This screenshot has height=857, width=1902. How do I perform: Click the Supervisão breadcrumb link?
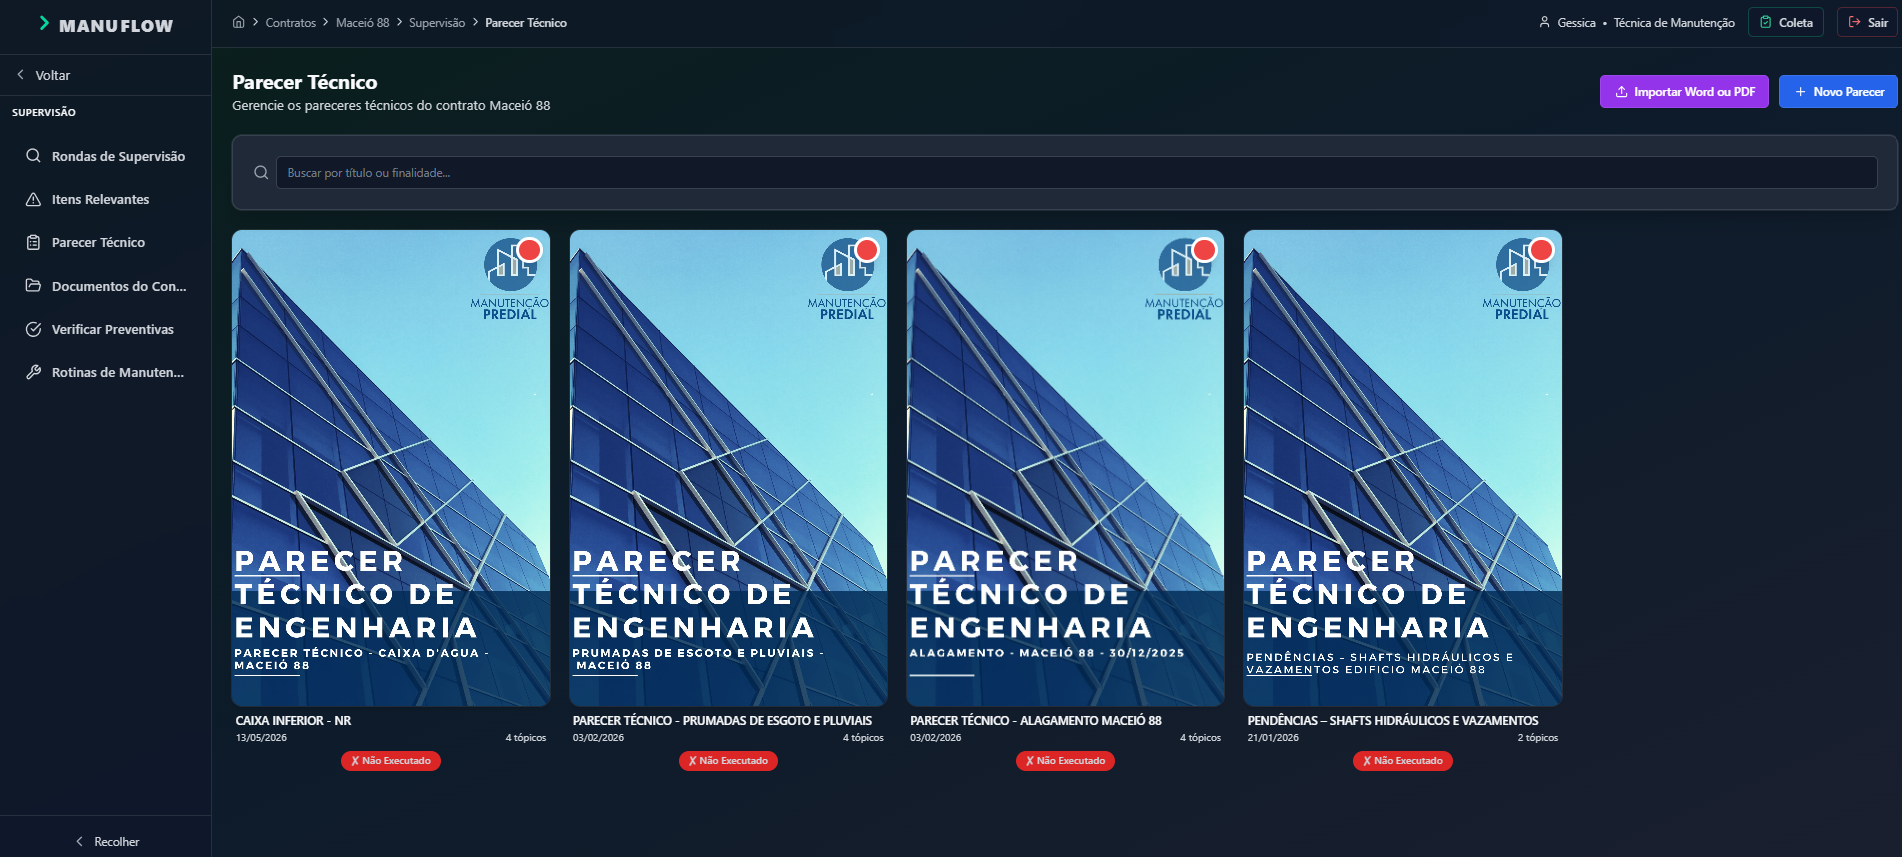(437, 22)
